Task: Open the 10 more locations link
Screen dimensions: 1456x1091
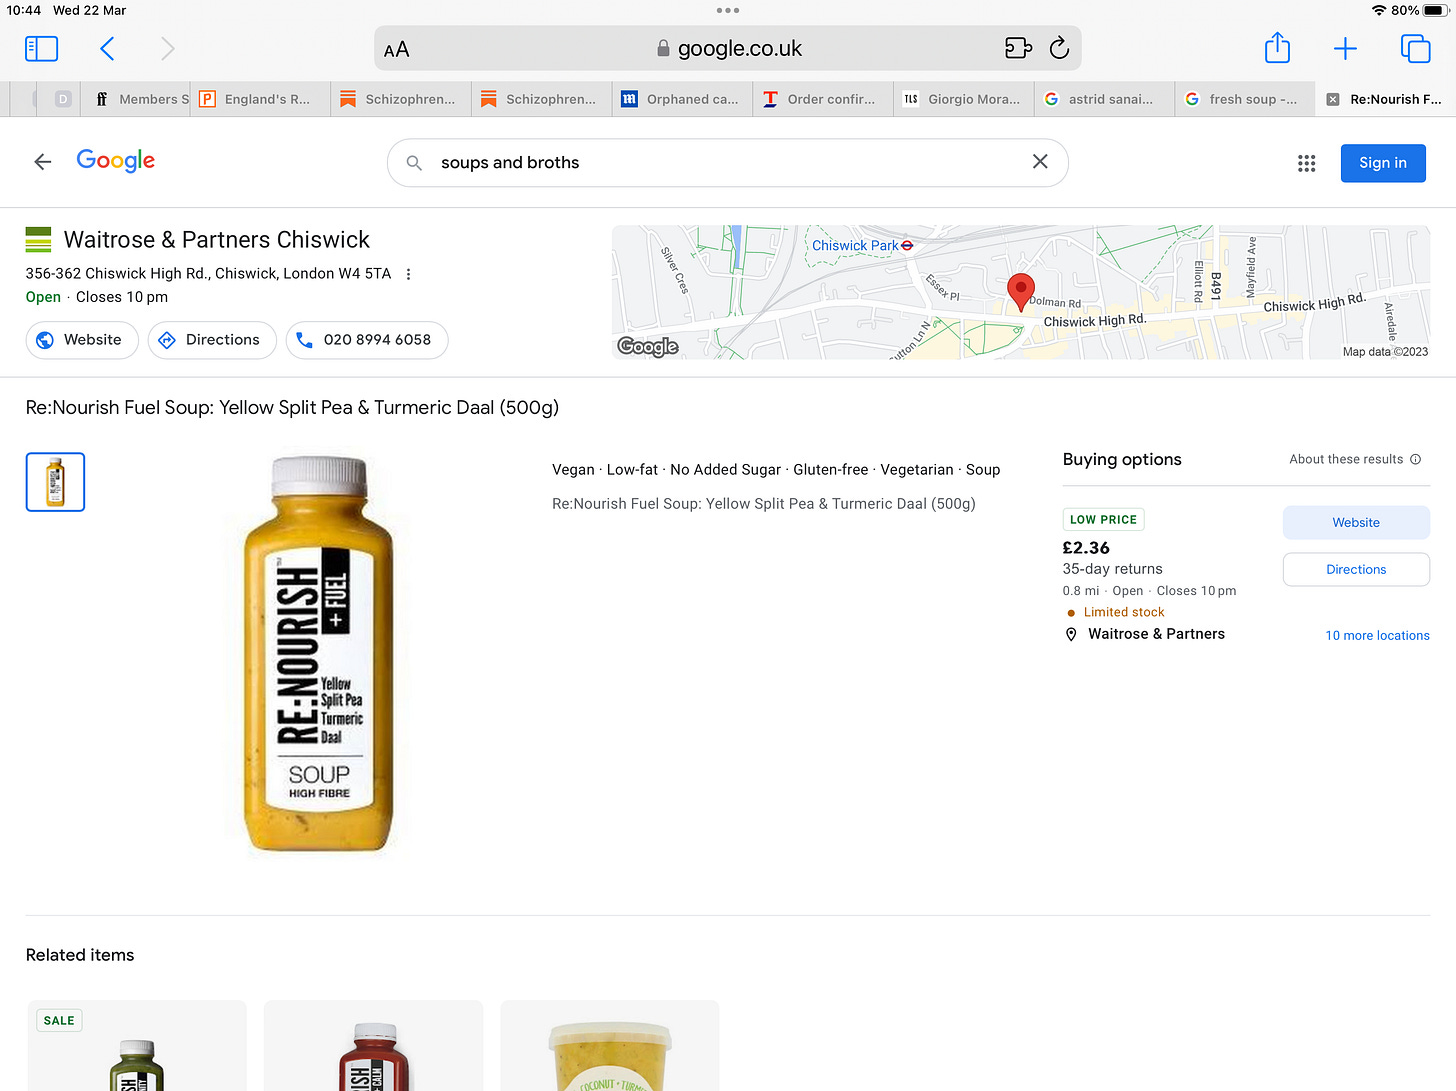Action: pos(1377,635)
